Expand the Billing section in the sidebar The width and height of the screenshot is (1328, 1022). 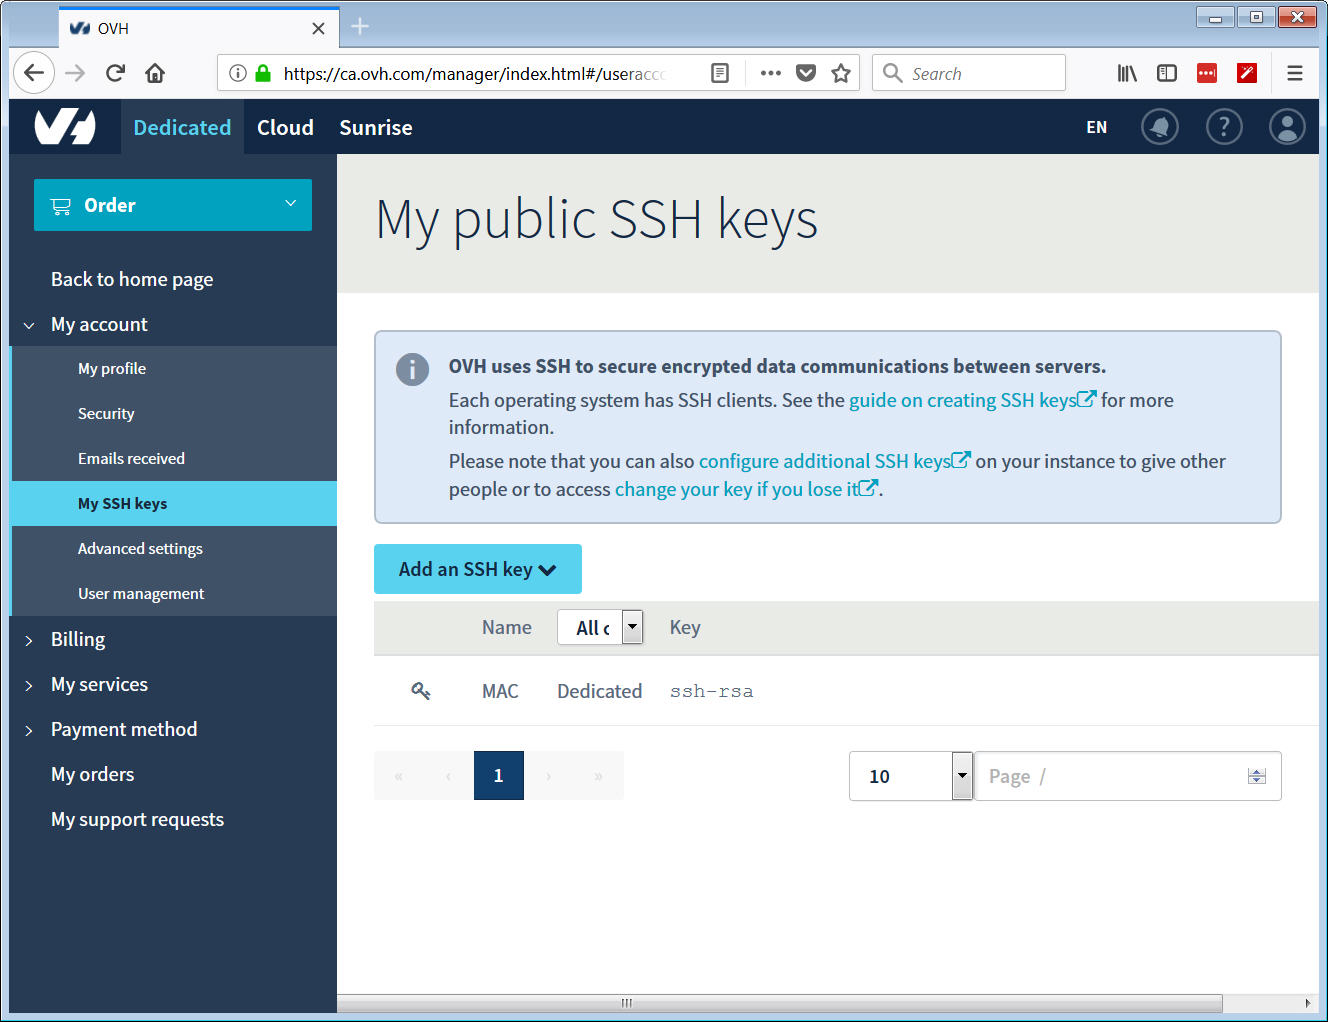[x=77, y=639]
